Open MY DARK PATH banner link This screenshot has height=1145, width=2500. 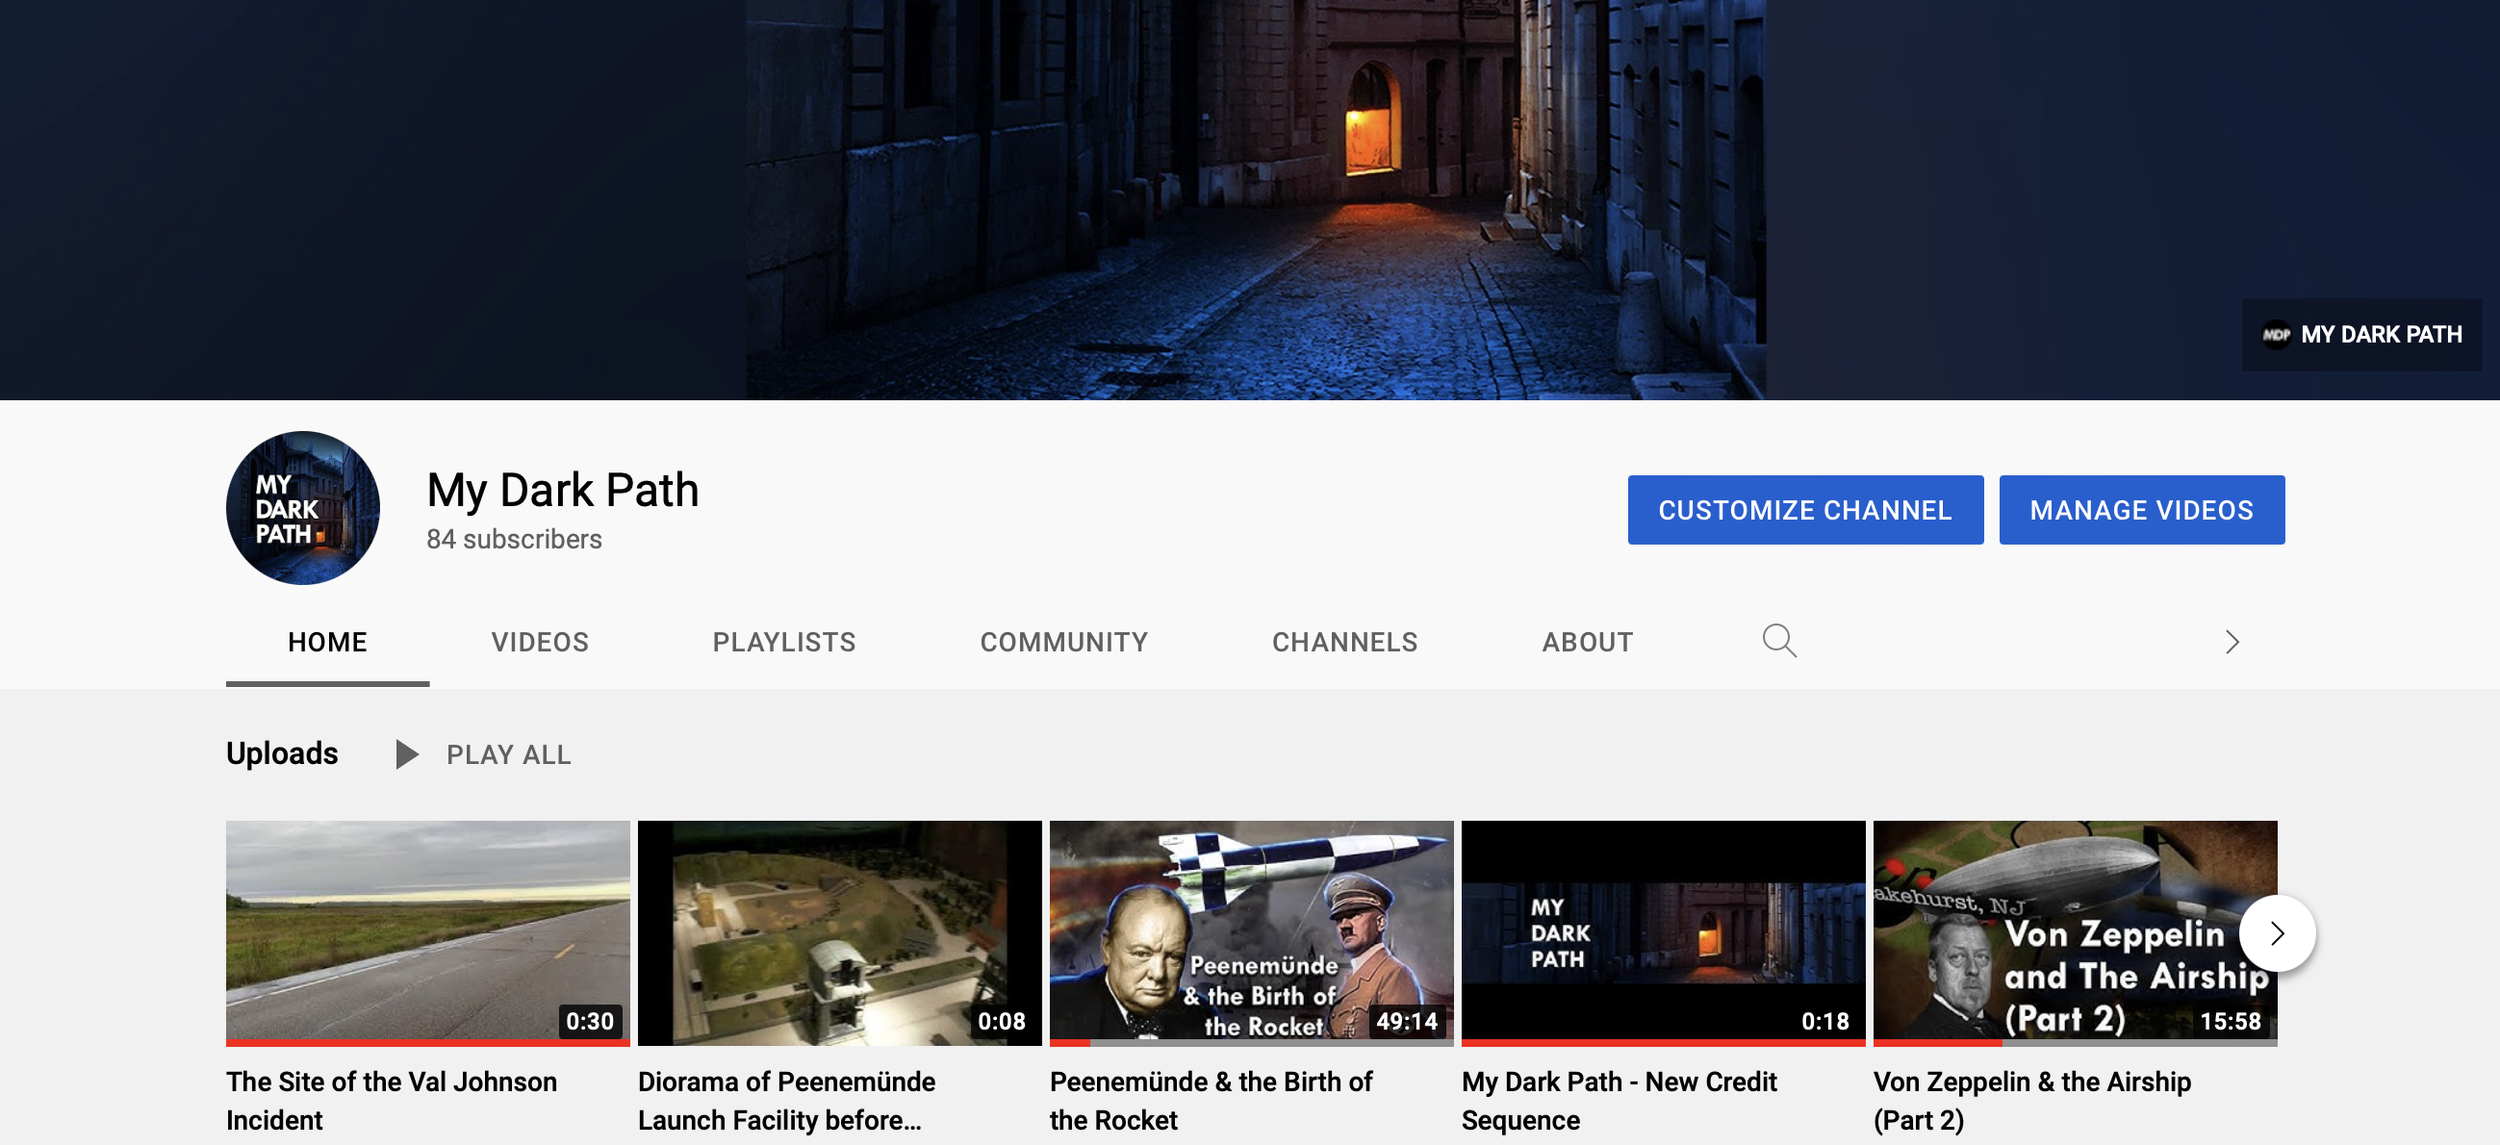click(x=2380, y=335)
